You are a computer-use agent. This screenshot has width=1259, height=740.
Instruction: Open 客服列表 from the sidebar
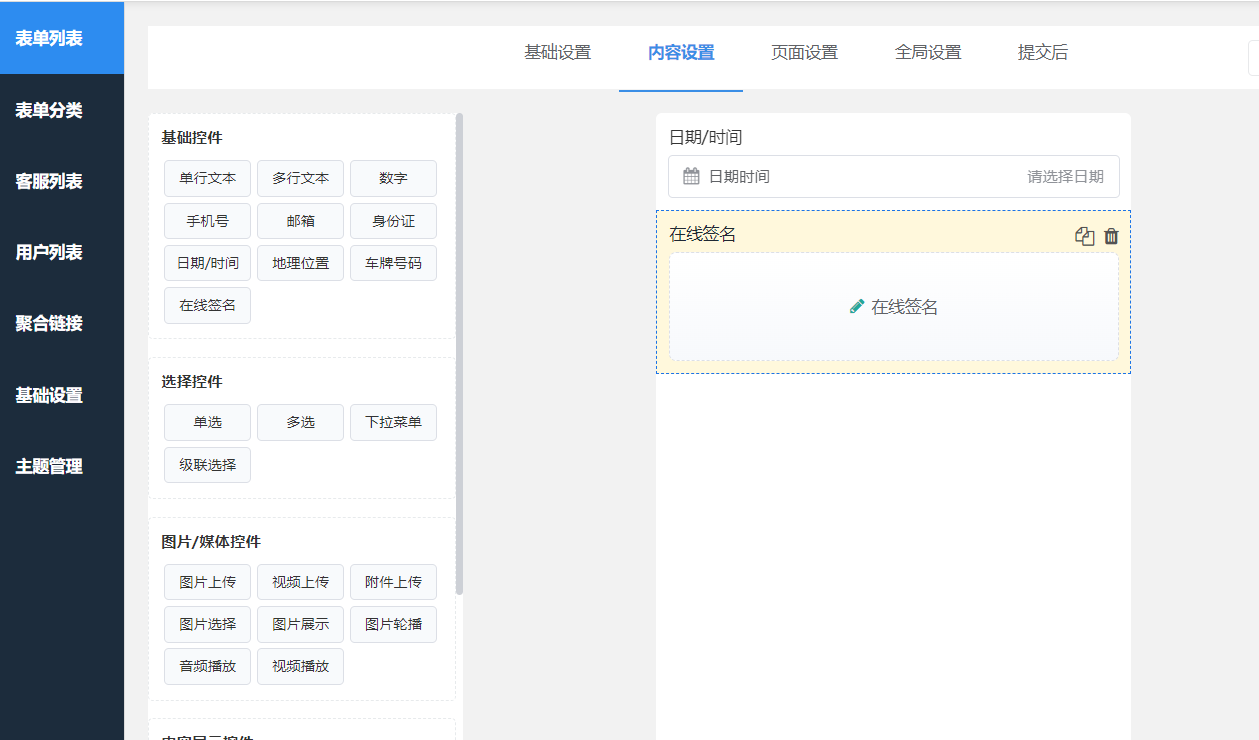click(x=49, y=182)
